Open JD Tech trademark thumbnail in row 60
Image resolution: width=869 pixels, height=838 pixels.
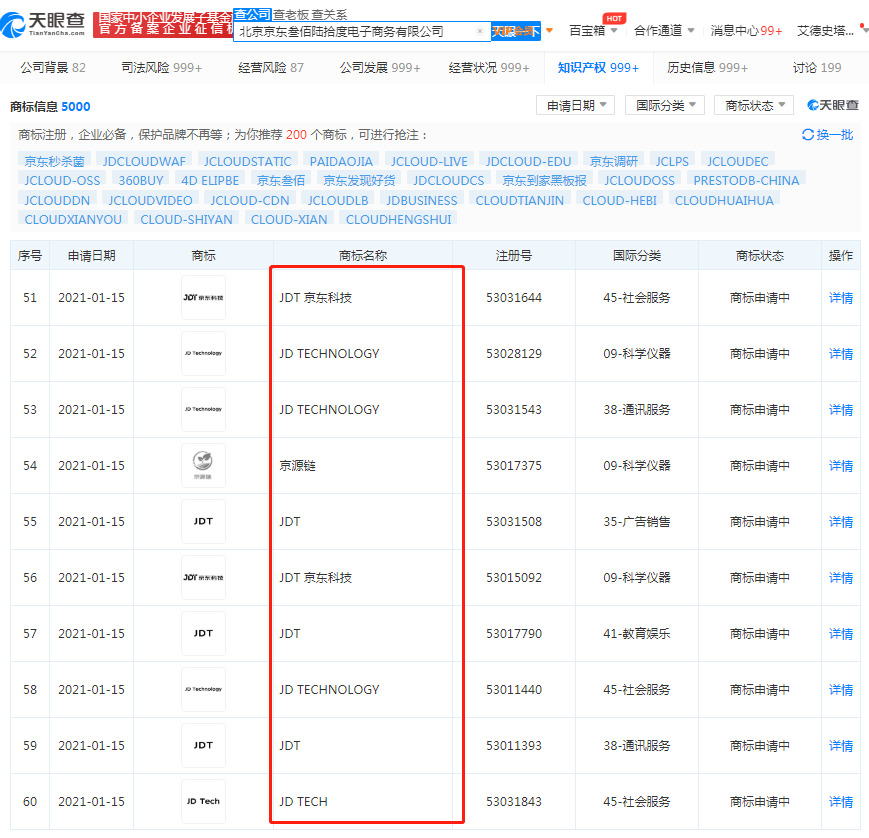coord(203,801)
